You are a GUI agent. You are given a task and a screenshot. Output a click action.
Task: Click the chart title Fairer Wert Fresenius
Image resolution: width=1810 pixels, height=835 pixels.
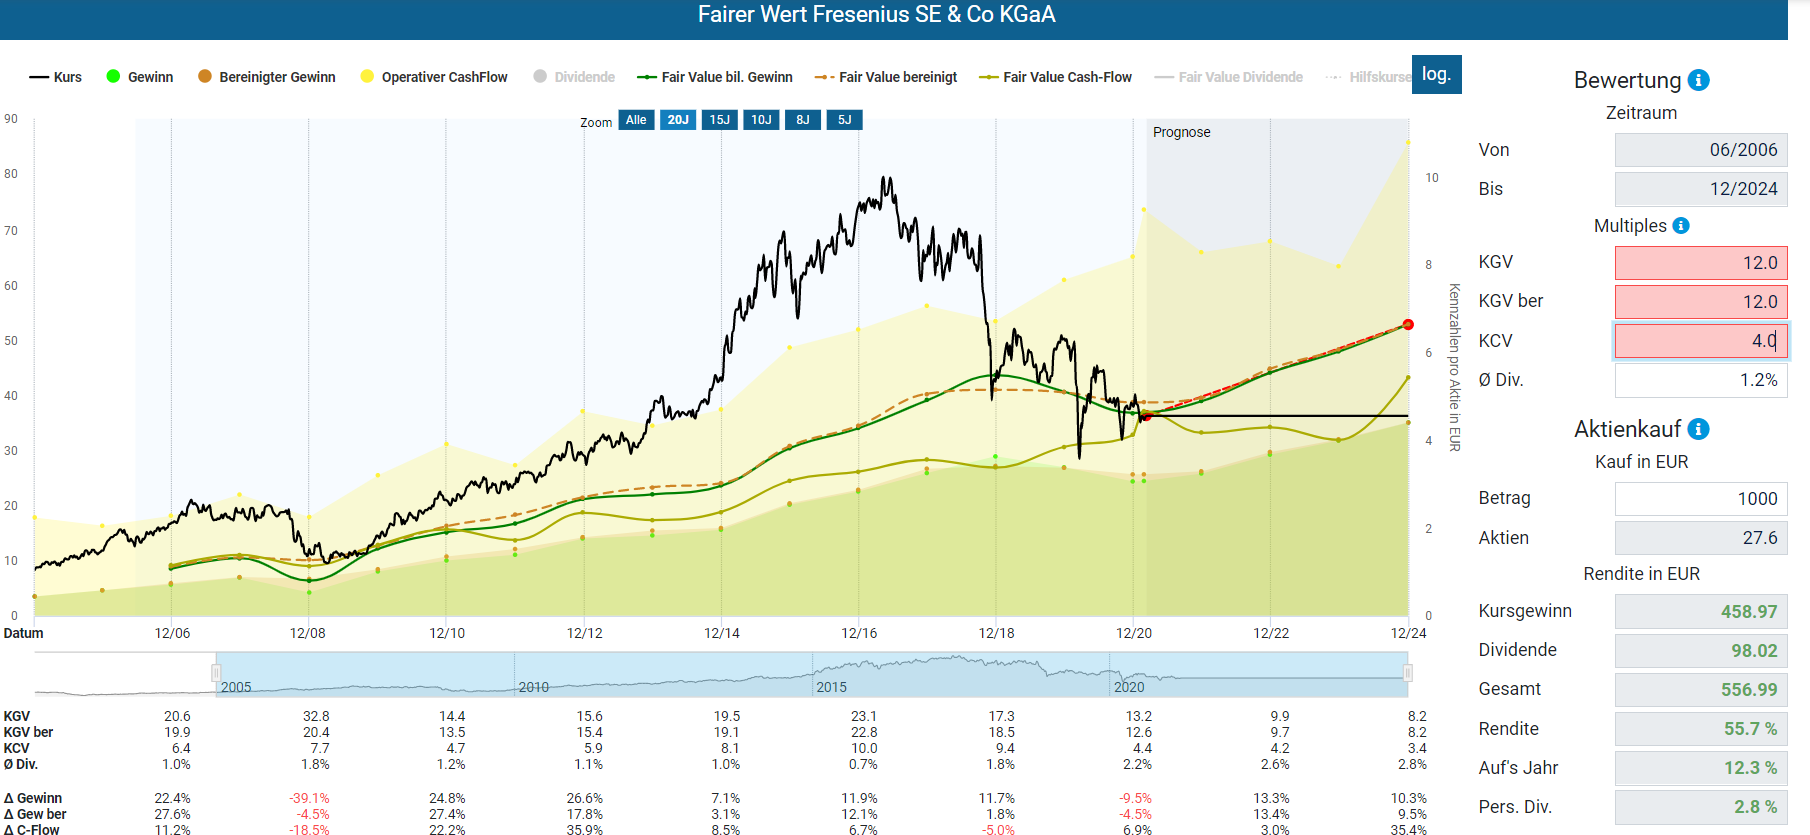[x=876, y=15]
